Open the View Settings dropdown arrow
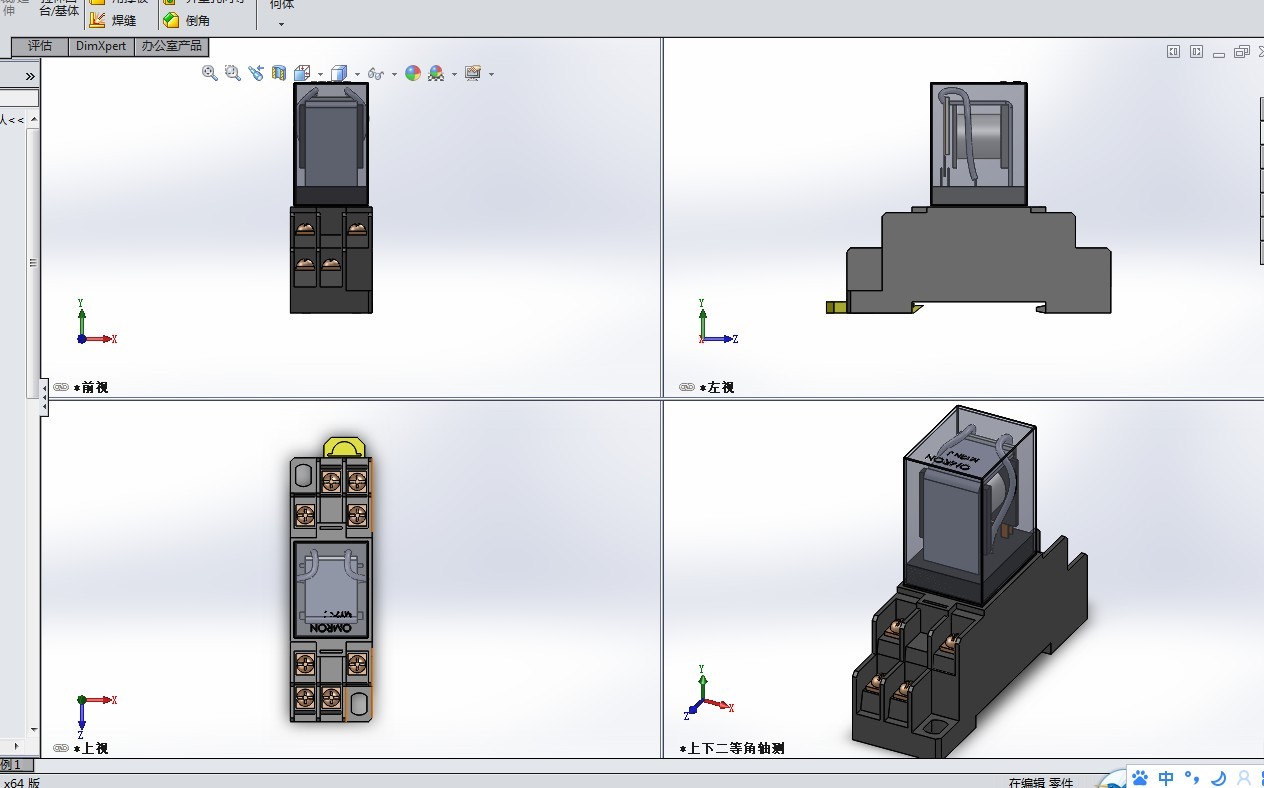 [491, 74]
